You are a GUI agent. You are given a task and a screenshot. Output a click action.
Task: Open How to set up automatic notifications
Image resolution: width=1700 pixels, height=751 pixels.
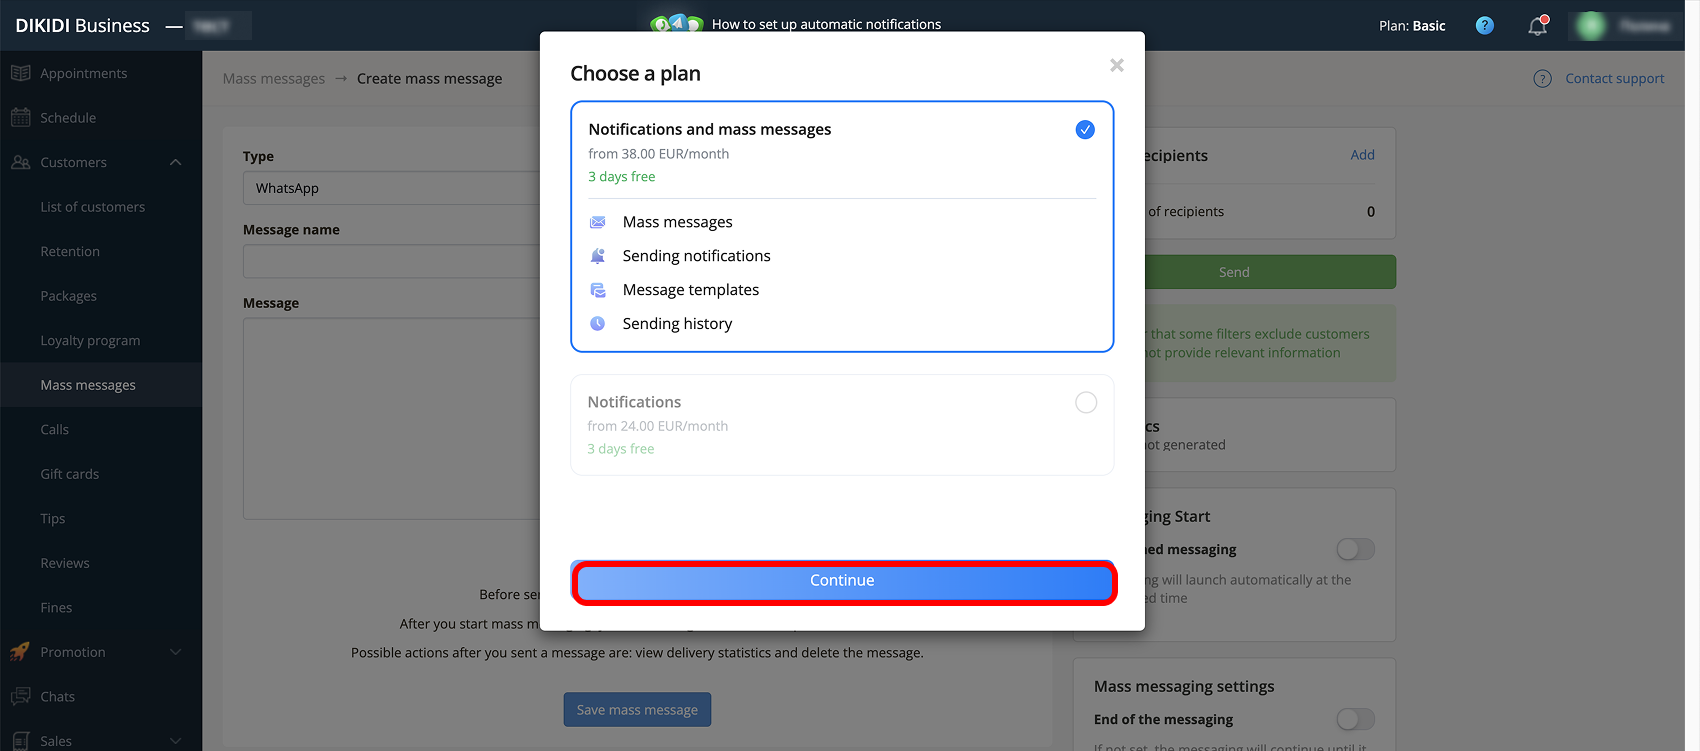coord(826,25)
